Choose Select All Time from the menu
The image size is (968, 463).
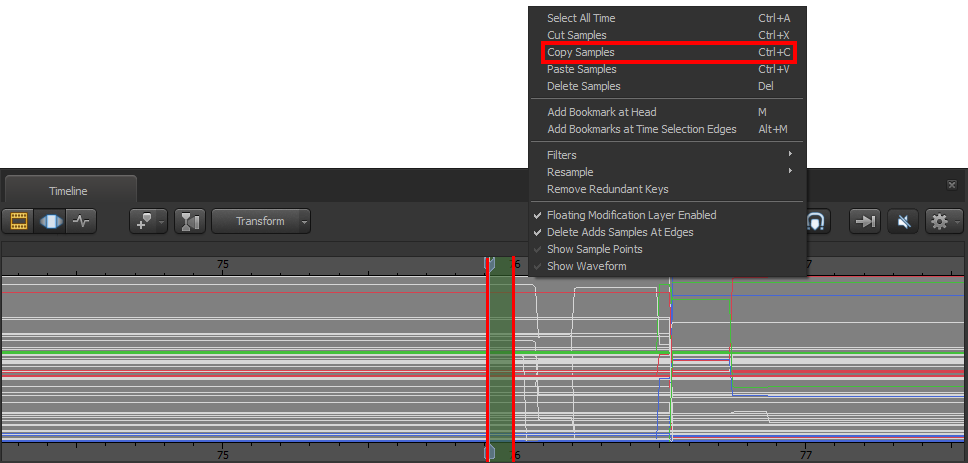[668, 19]
